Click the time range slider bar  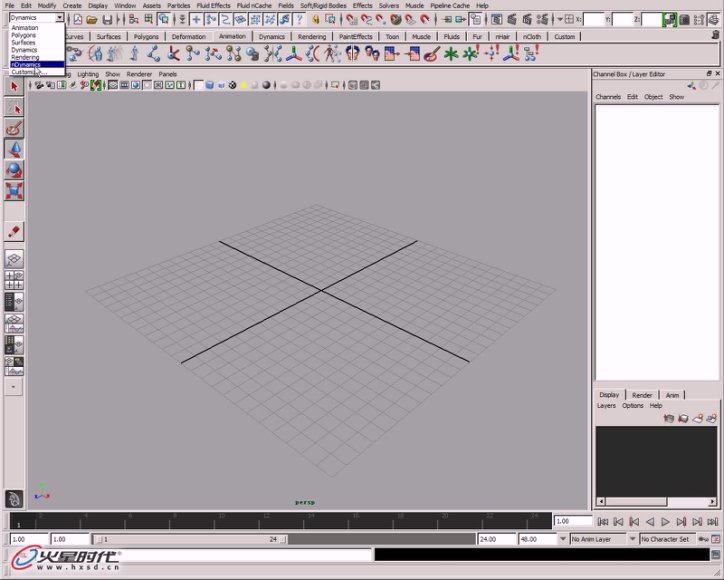click(190, 539)
